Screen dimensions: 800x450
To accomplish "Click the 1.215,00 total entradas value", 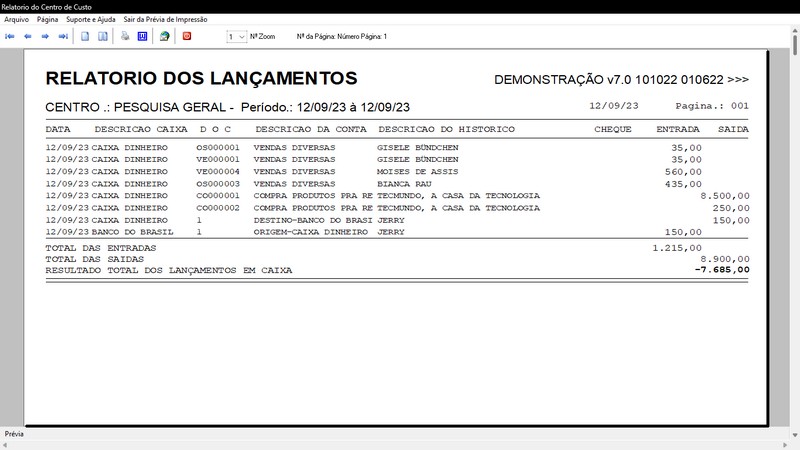I will (677, 248).
